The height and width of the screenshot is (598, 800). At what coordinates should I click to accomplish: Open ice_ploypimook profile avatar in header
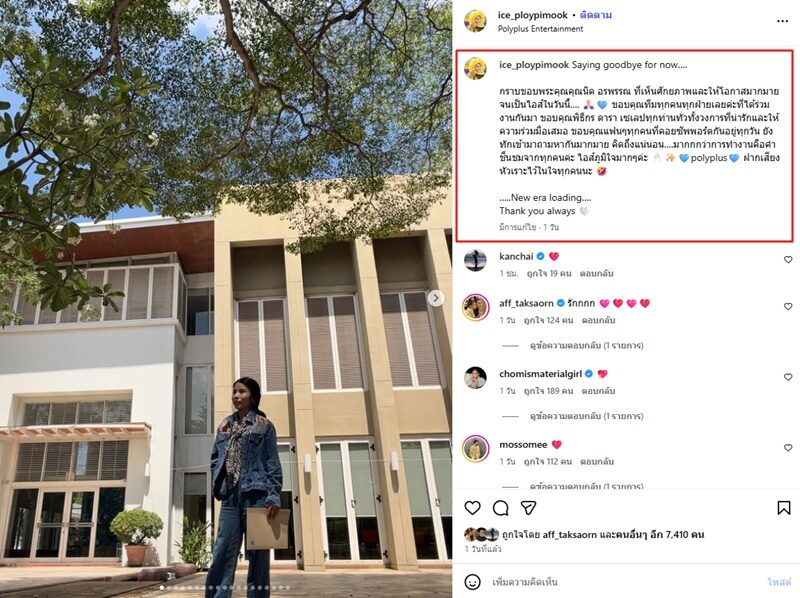point(475,21)
